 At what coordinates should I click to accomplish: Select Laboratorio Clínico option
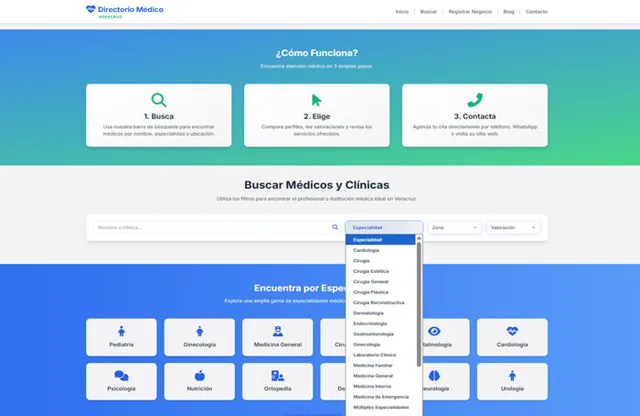coord(380,355)
